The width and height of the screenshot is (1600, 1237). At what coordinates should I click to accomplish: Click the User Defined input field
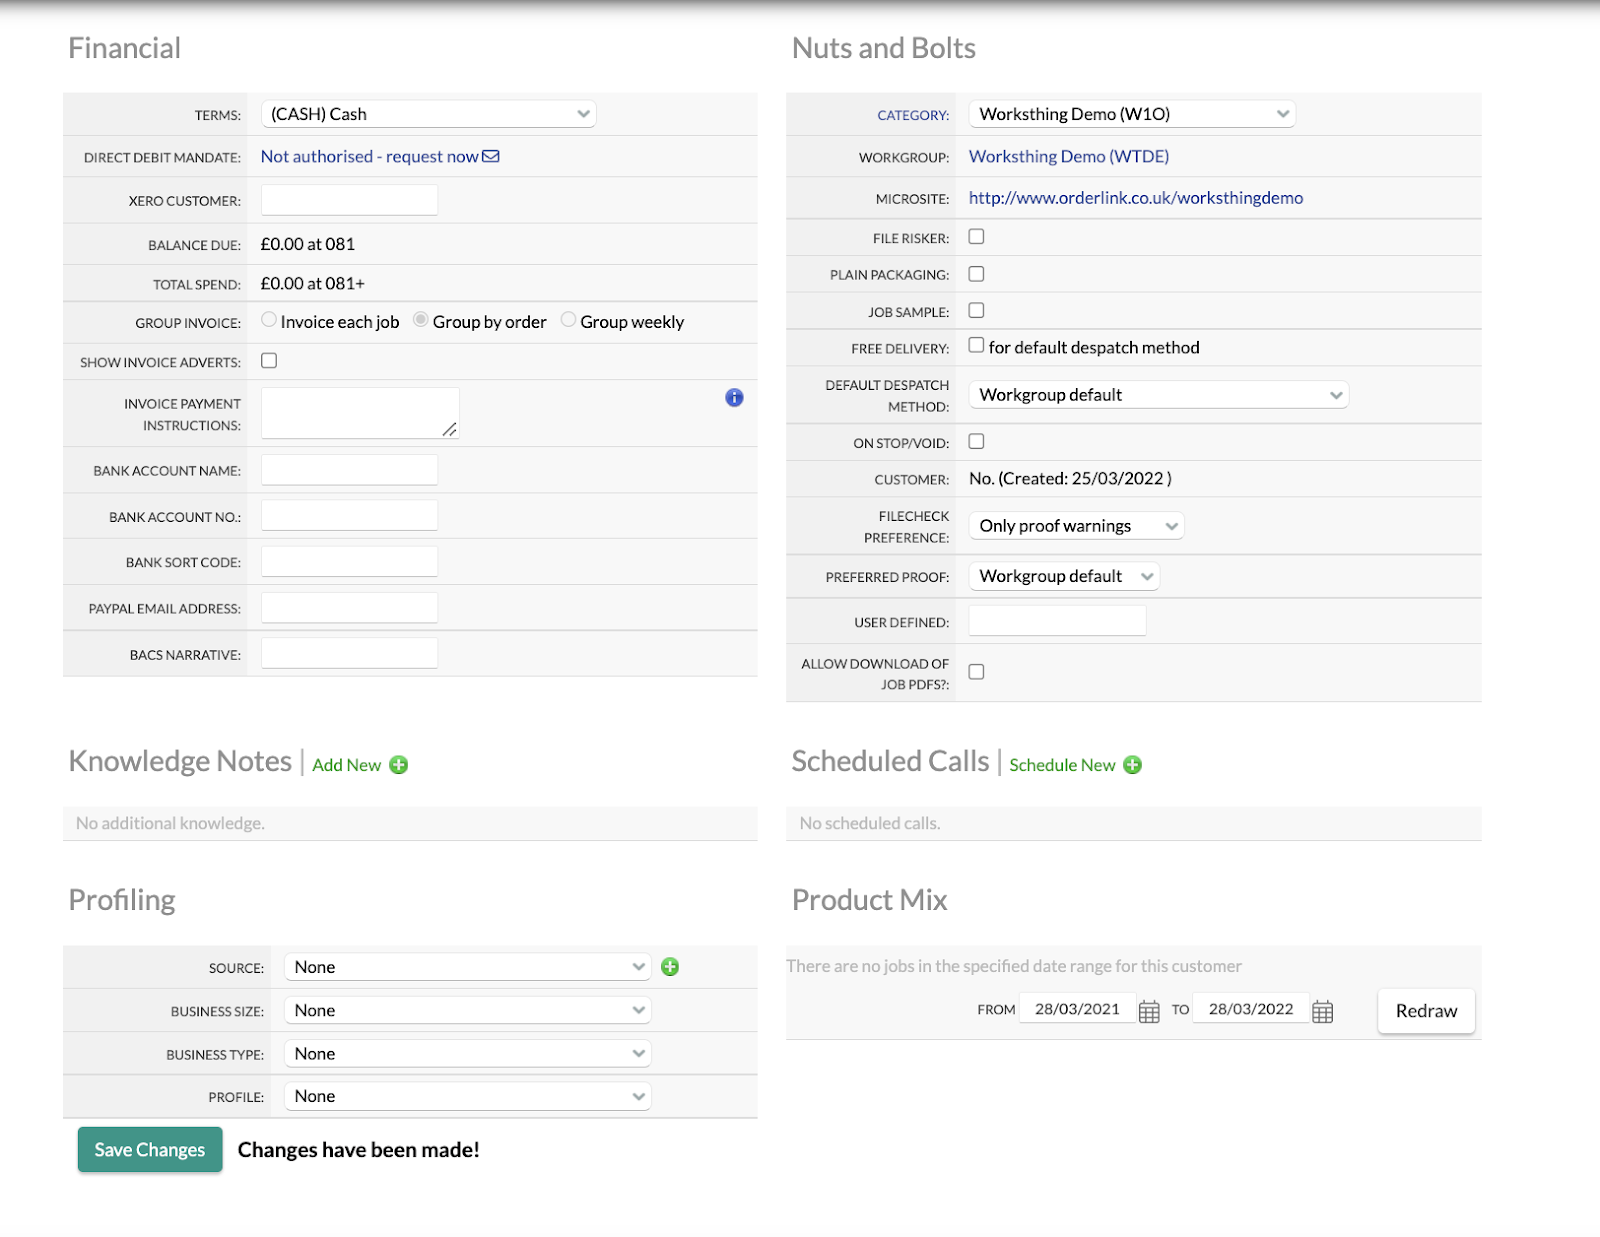[1057, 621]
